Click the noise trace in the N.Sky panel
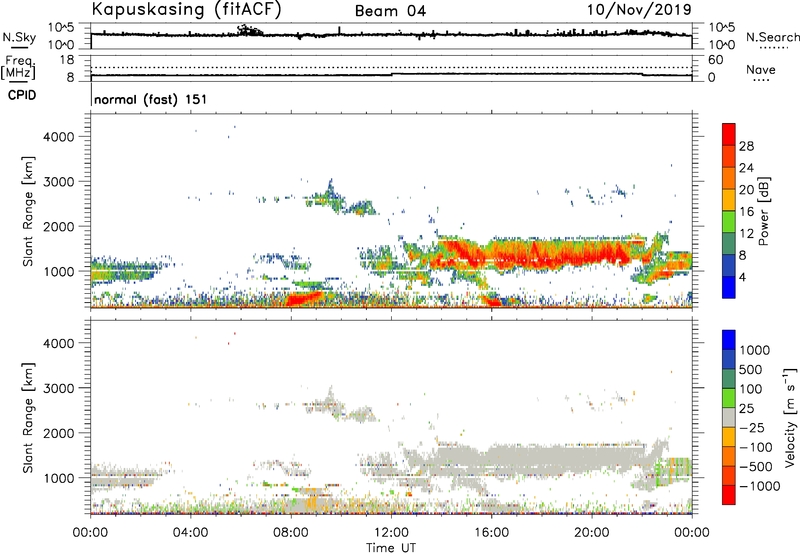 point(391,35)
